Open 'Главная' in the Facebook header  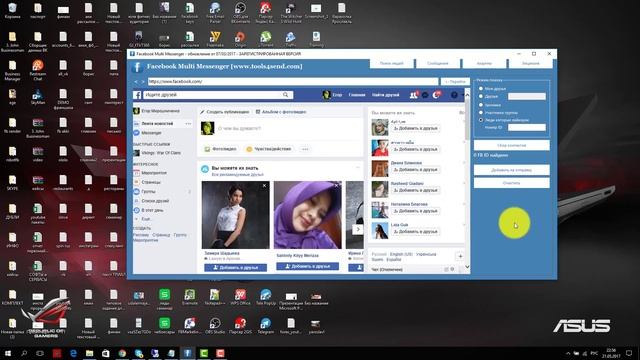pyautogui.click(x=357, y=95)
